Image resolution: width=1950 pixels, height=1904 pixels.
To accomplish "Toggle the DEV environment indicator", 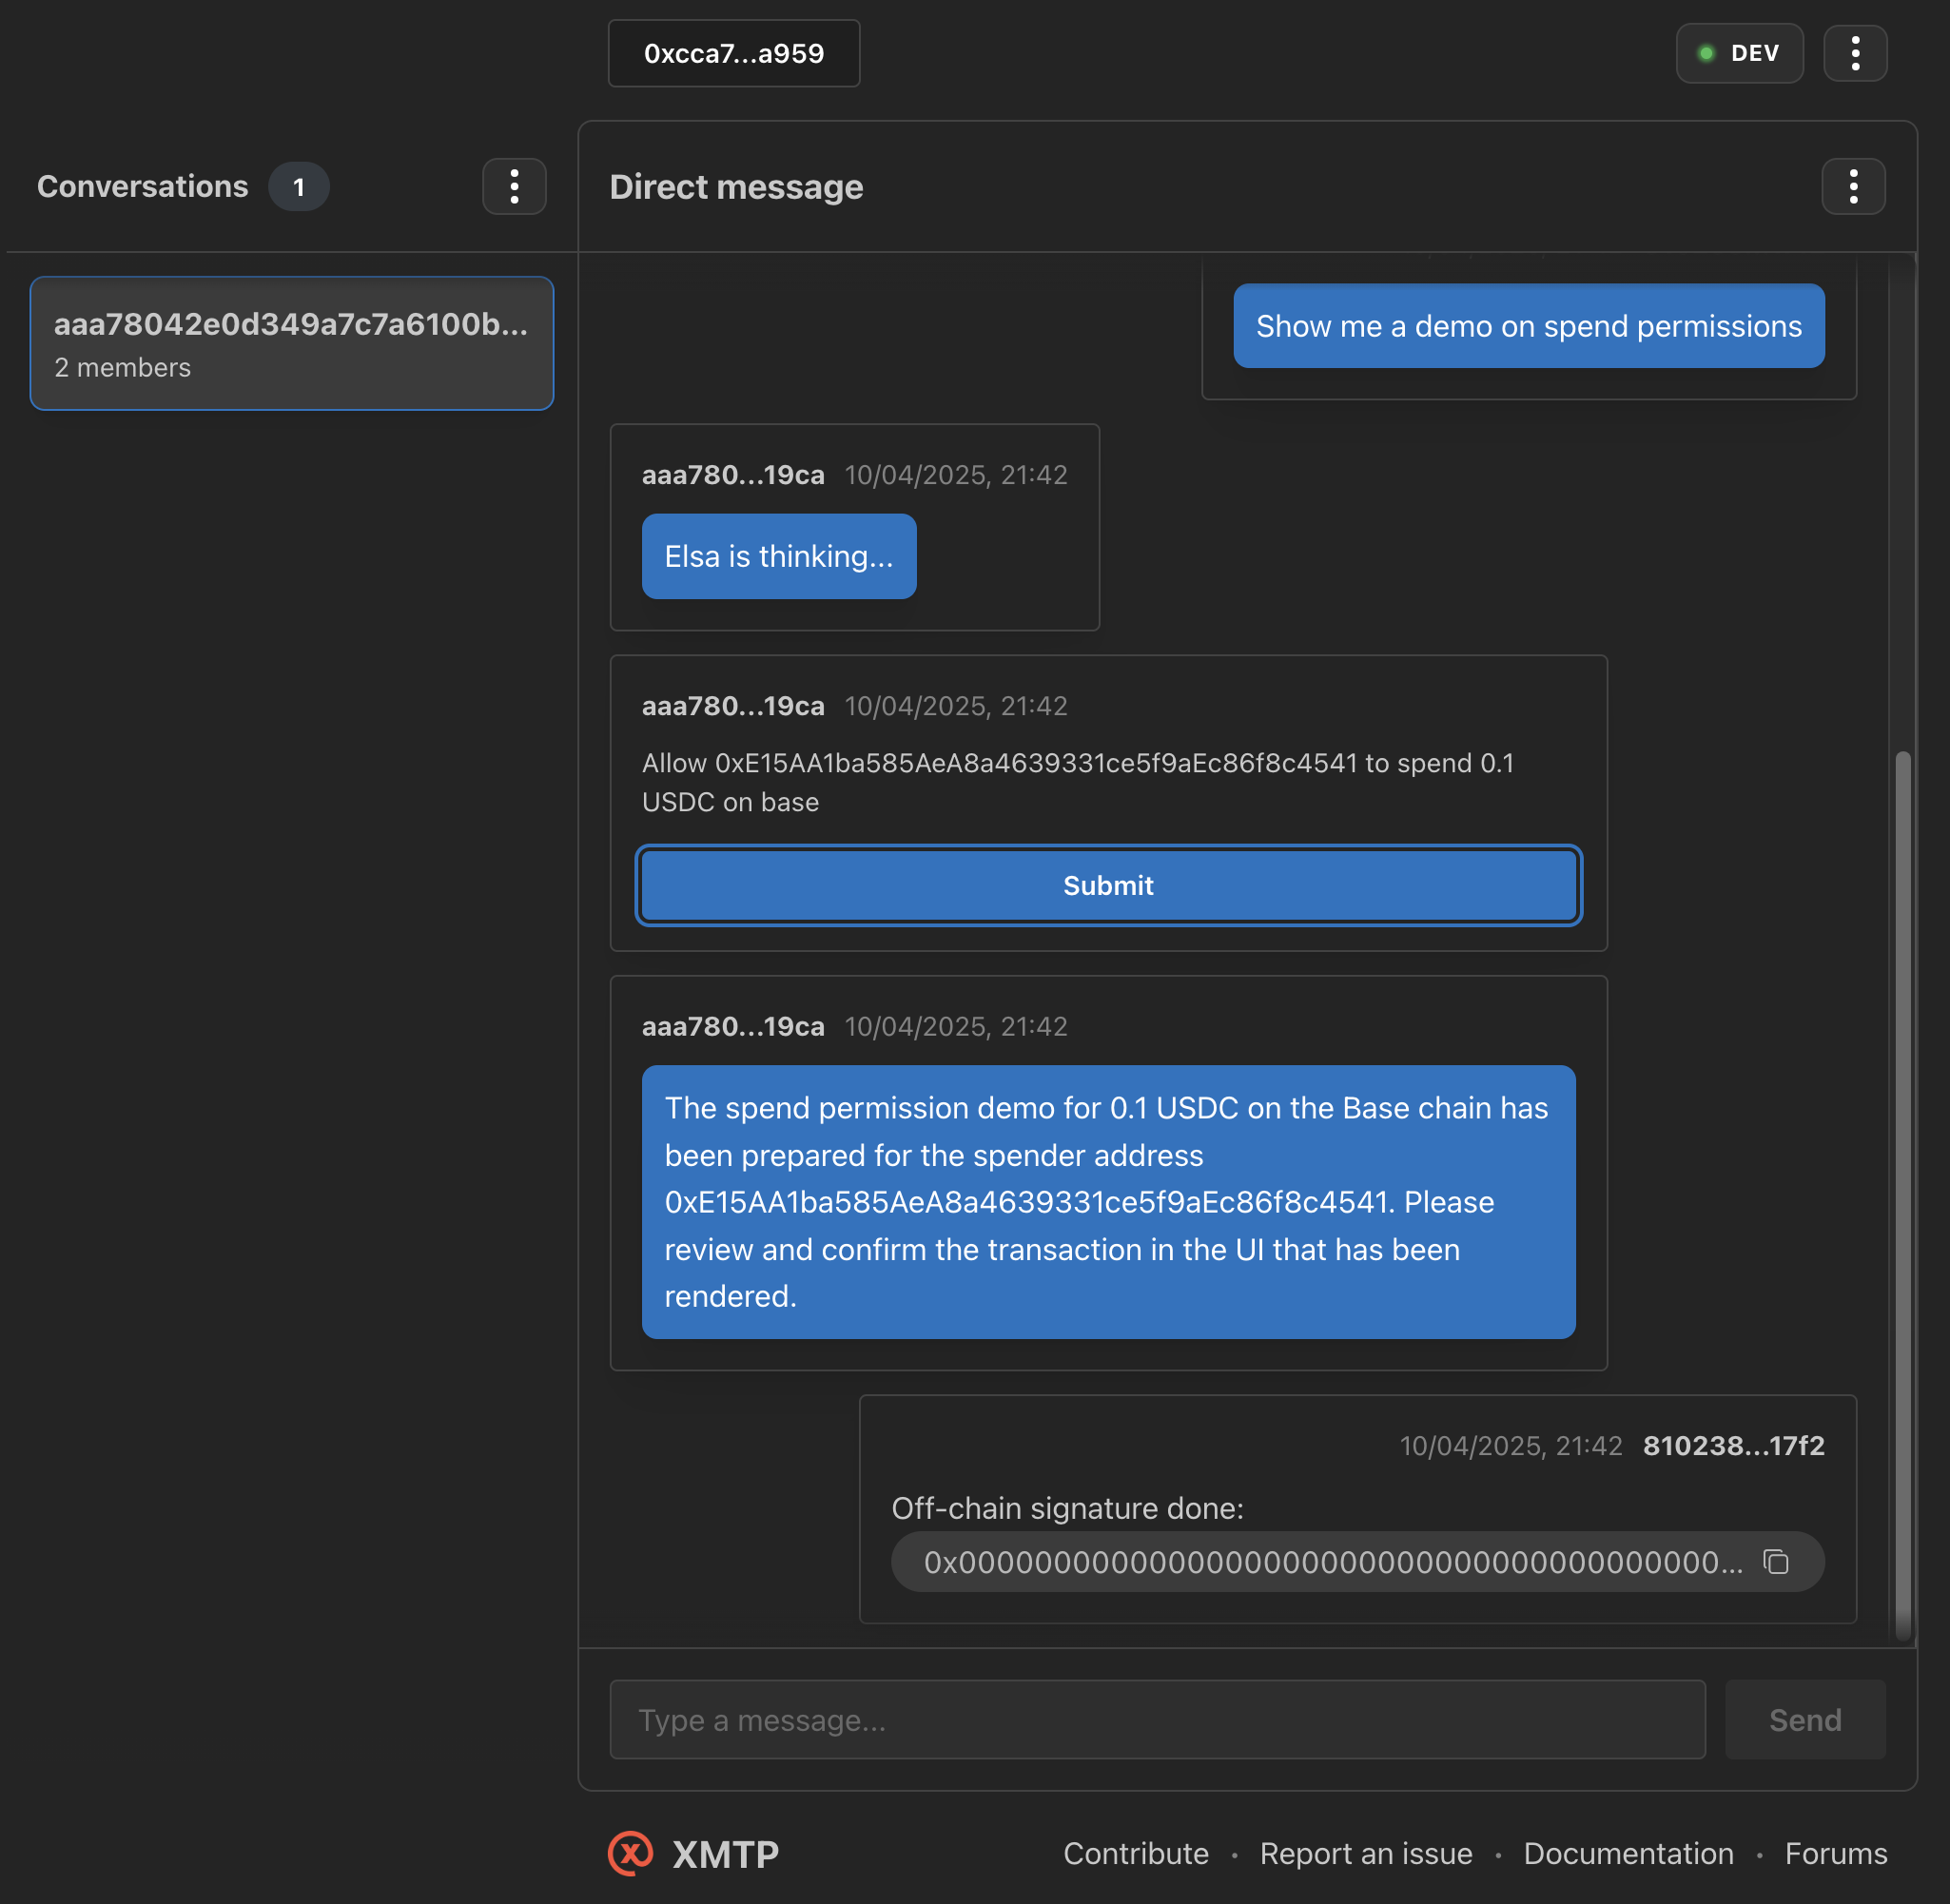I will pos(1740,53).
